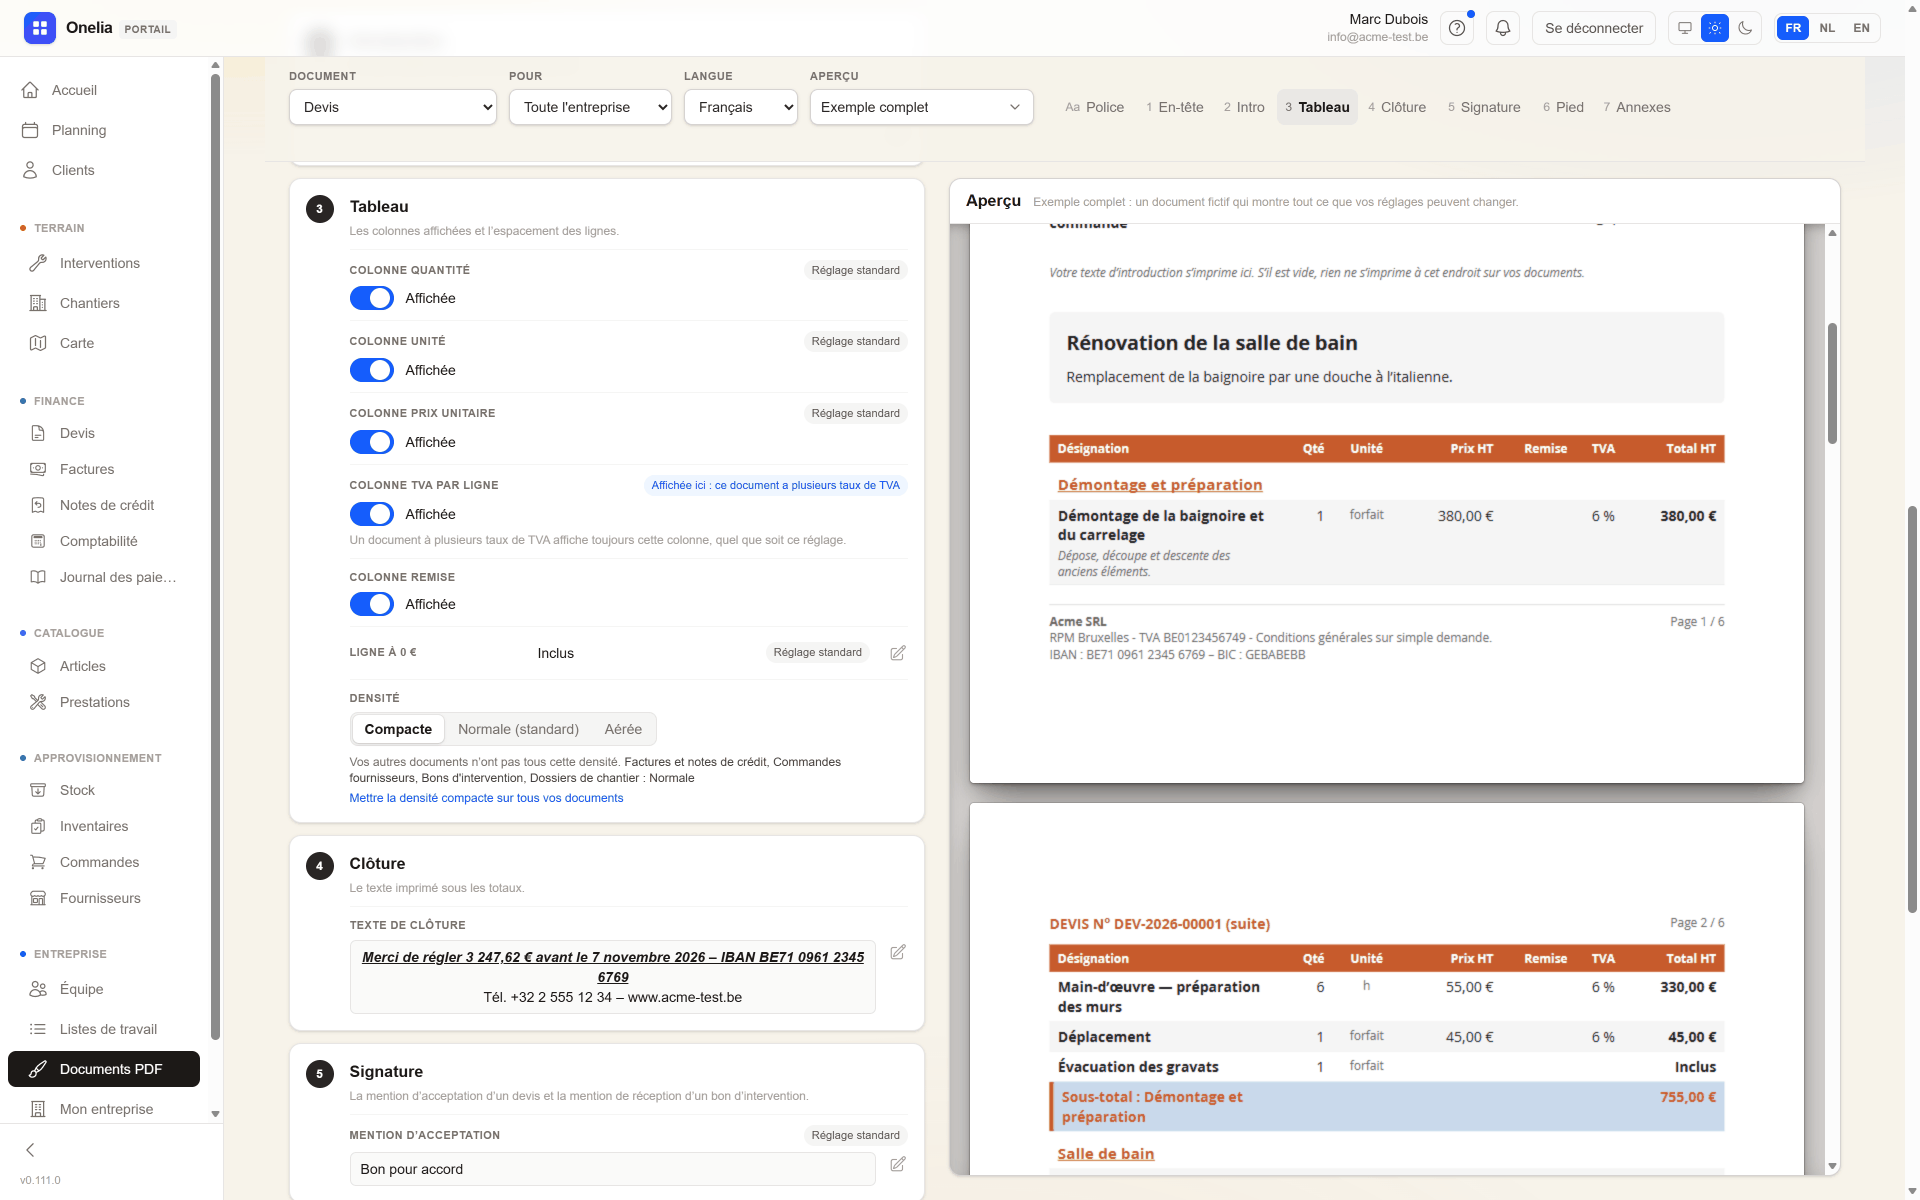Viewport: 1920px width, 1200px height.
Task: Switch interface language to NL
Action: pos(1827,28)
